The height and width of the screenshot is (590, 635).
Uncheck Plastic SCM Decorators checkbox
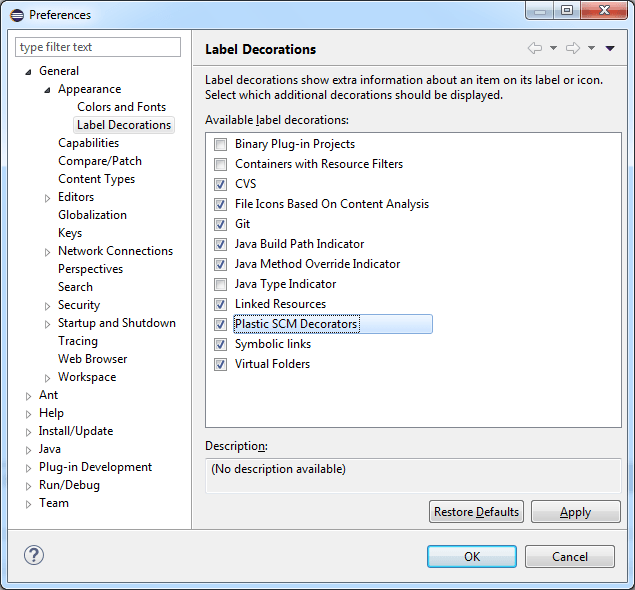(x=220, y=324)
